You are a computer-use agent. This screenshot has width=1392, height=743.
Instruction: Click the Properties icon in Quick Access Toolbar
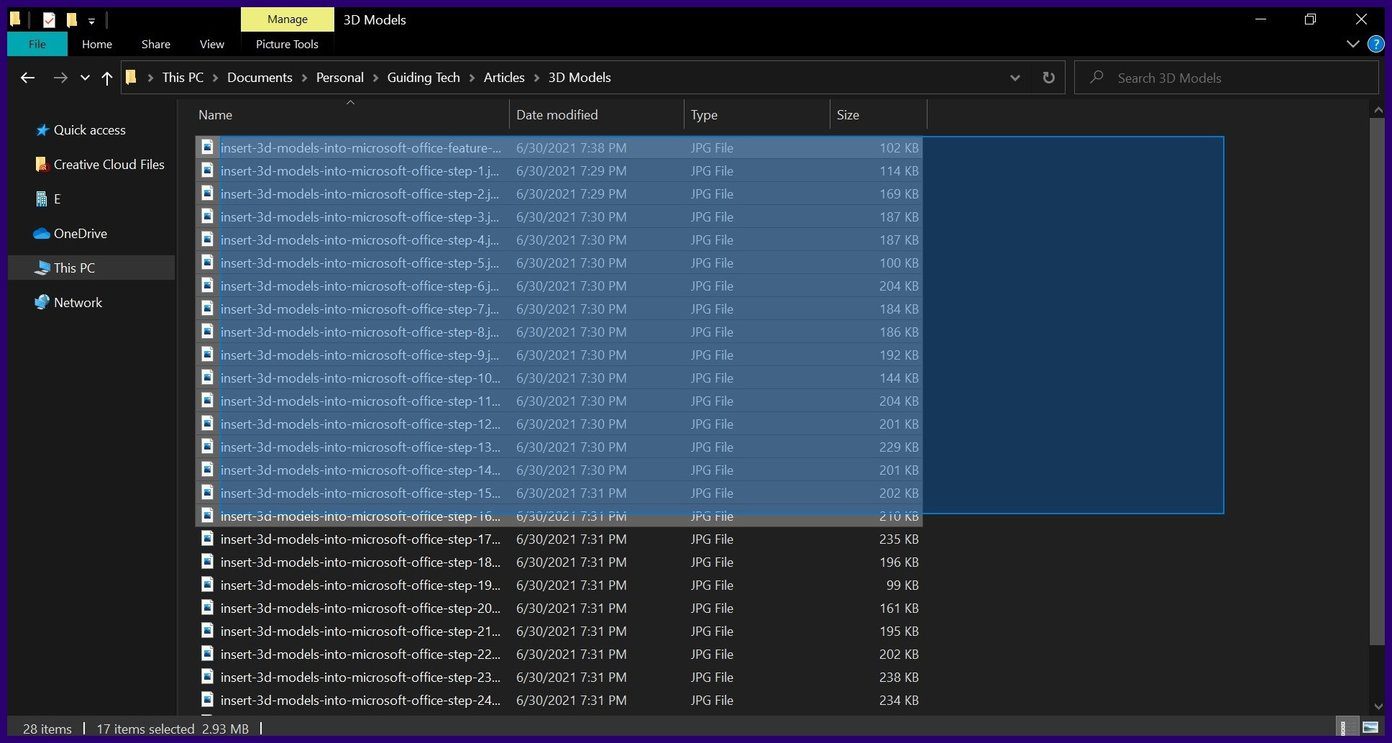tap(49, 20)
